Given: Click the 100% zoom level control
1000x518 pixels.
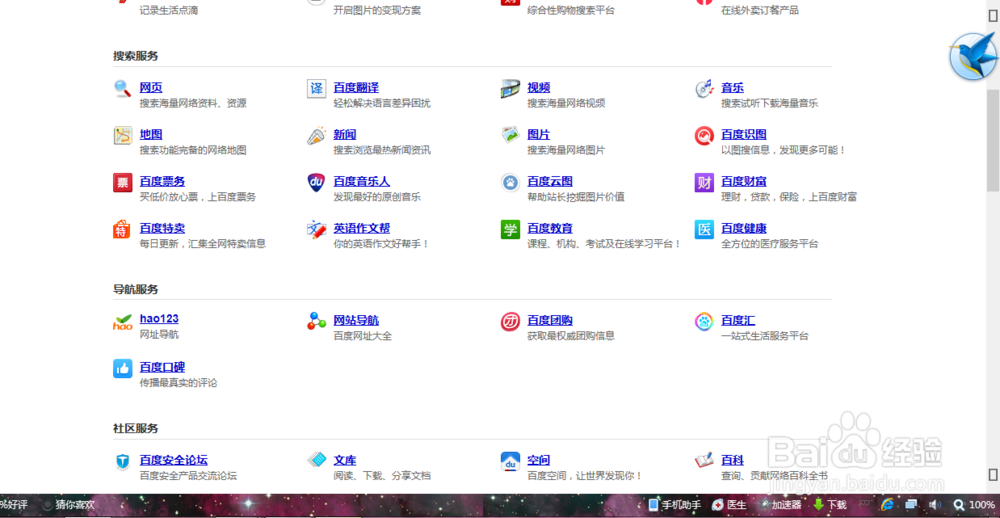Looking at the screenshot, I should point(974,505).
